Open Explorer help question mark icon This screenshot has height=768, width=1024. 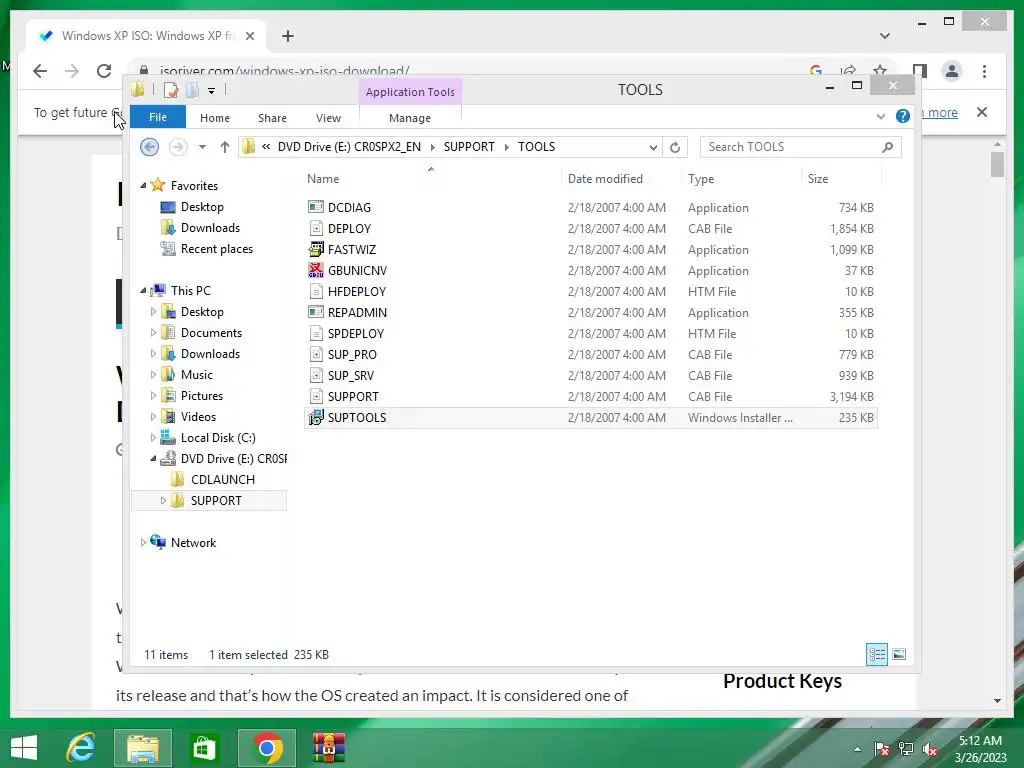click(x=903, y=116)
